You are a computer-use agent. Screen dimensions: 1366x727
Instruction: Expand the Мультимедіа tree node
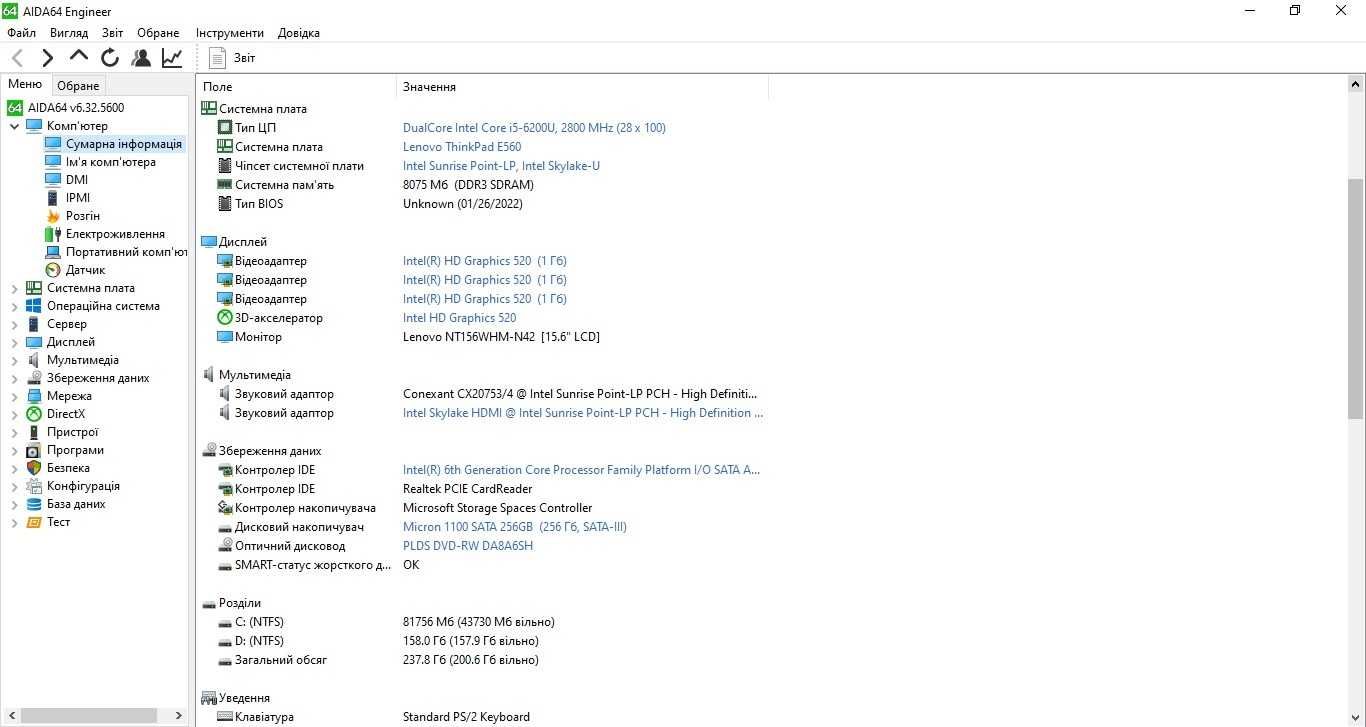[14, 360]
